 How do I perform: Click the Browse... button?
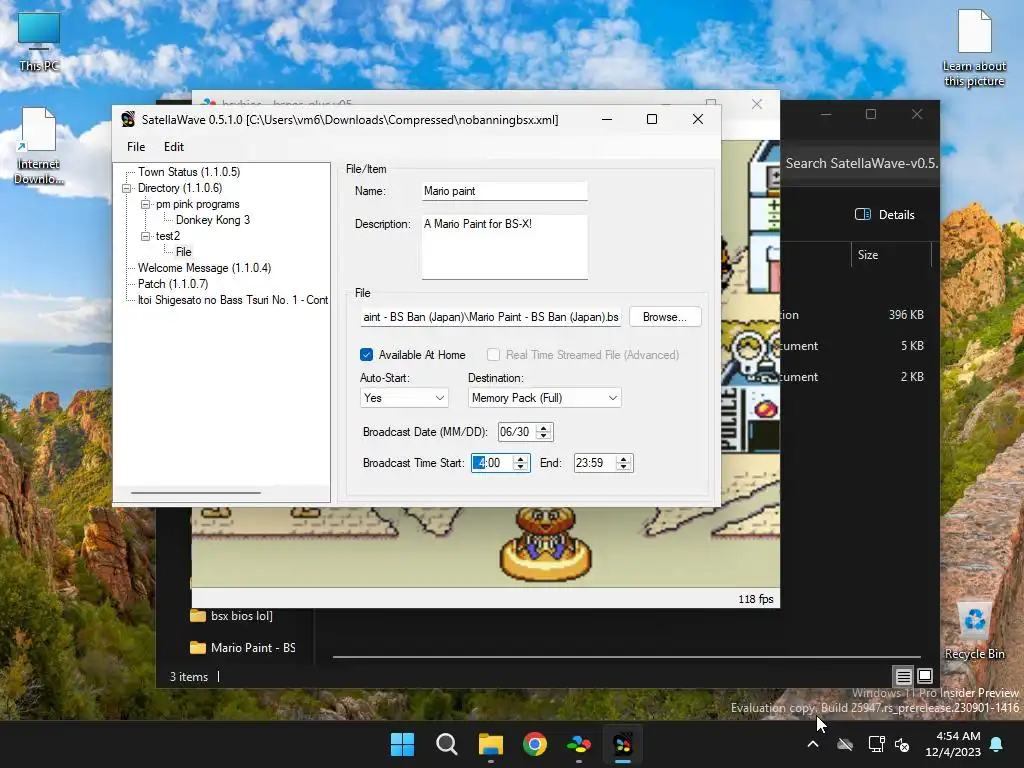pyautogui.click(x=665, y=317)
